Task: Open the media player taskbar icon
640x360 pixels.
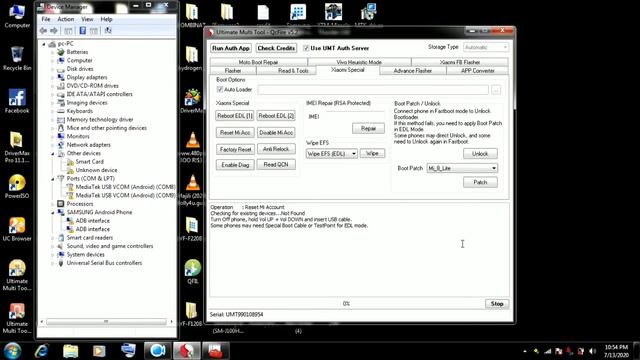Action: tap(99, 351)
